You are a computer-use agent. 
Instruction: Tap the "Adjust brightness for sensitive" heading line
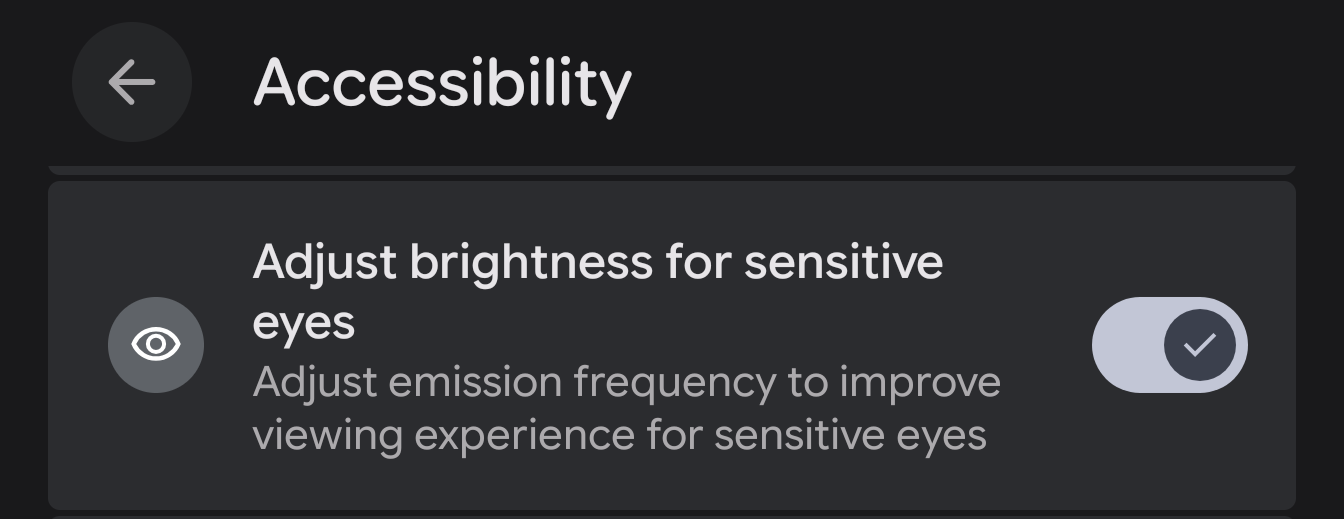(x=598, y=263)
